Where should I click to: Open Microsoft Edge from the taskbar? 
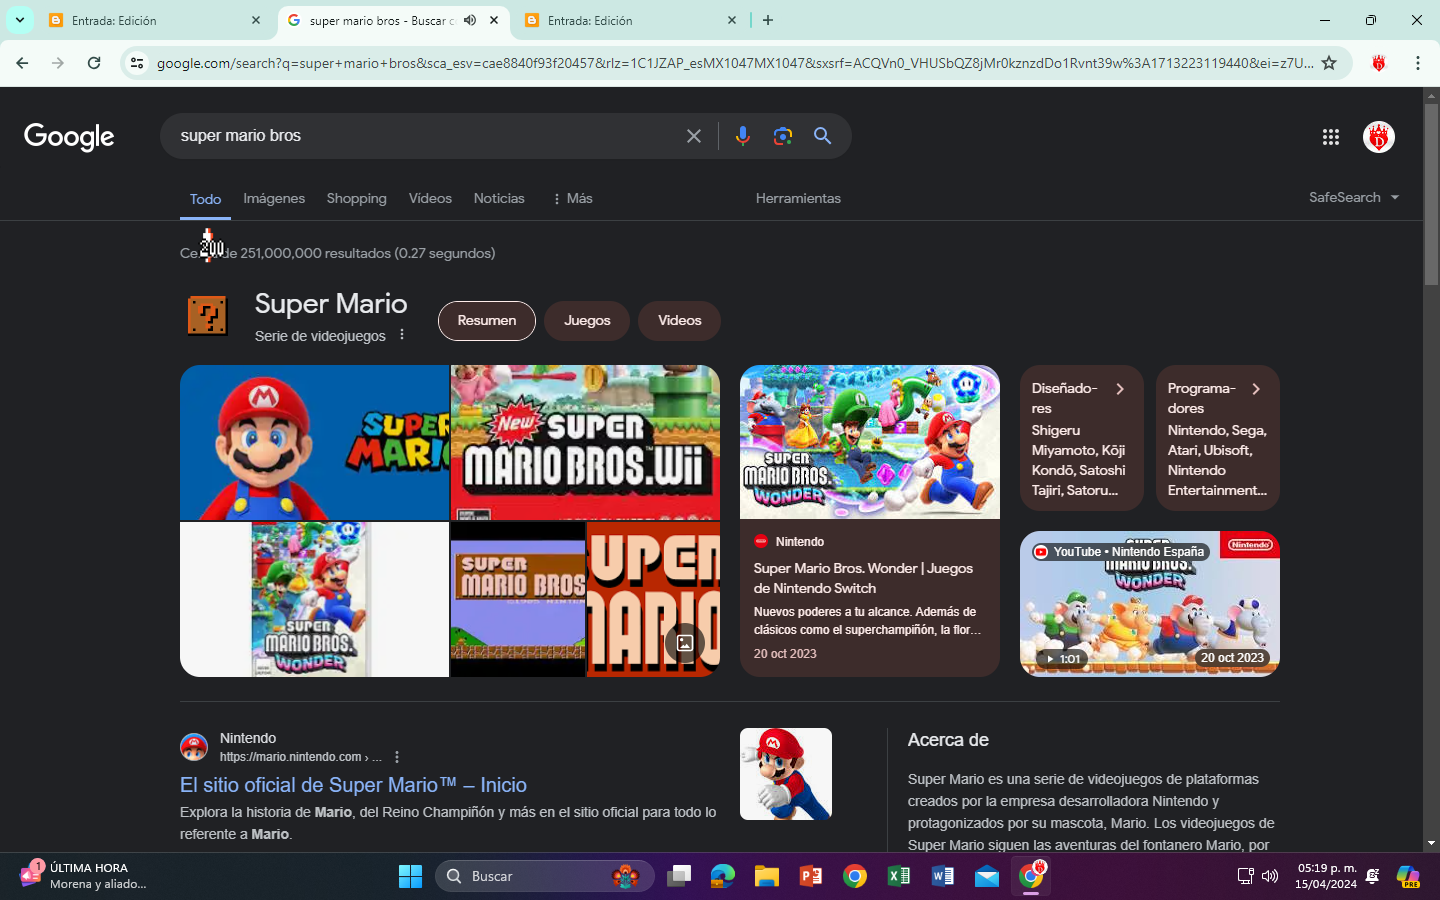click(722, 876)
